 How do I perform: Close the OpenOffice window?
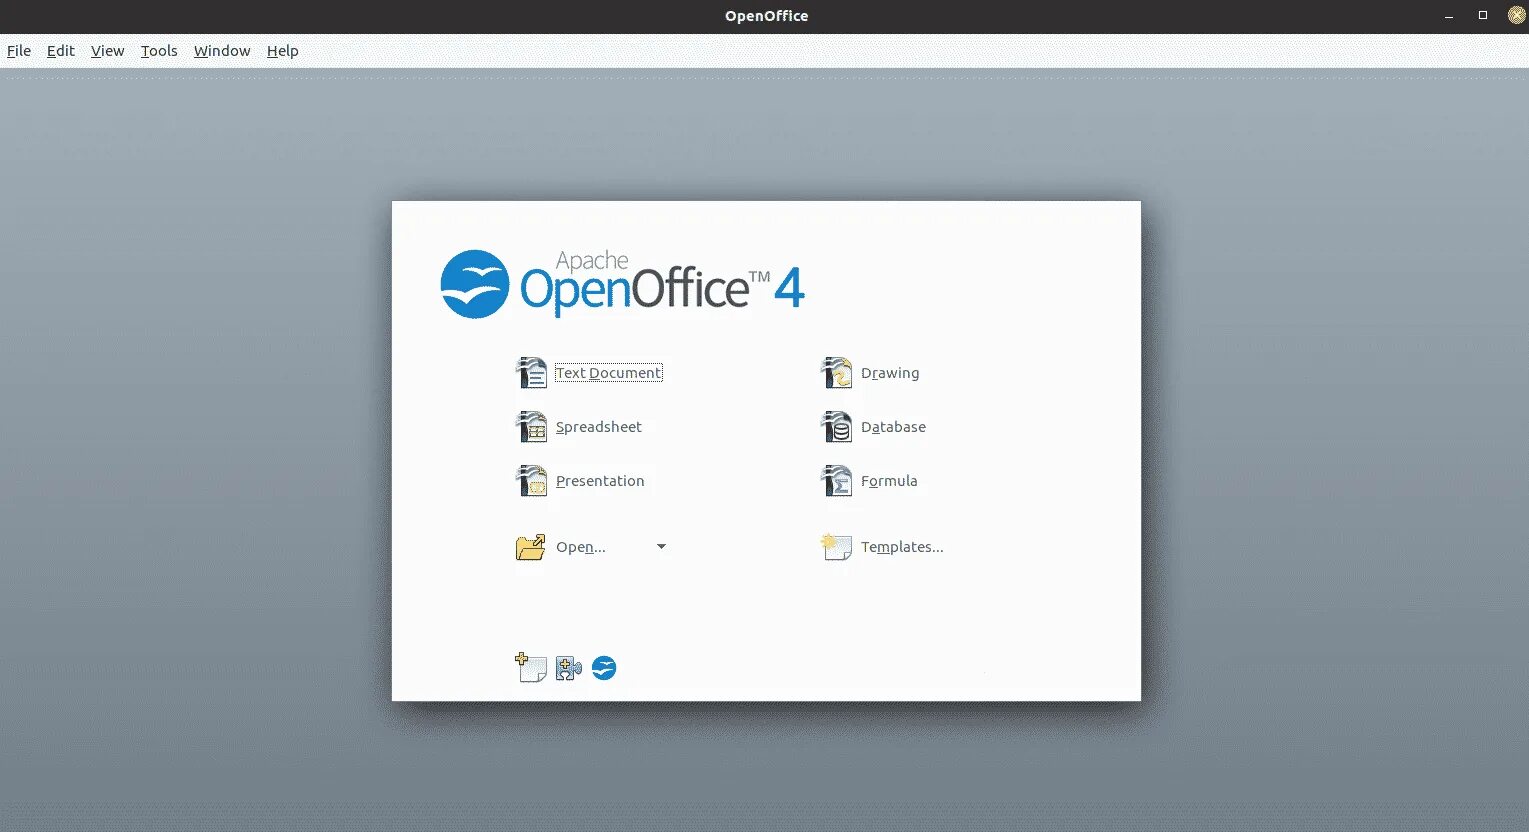point(1516,15)
